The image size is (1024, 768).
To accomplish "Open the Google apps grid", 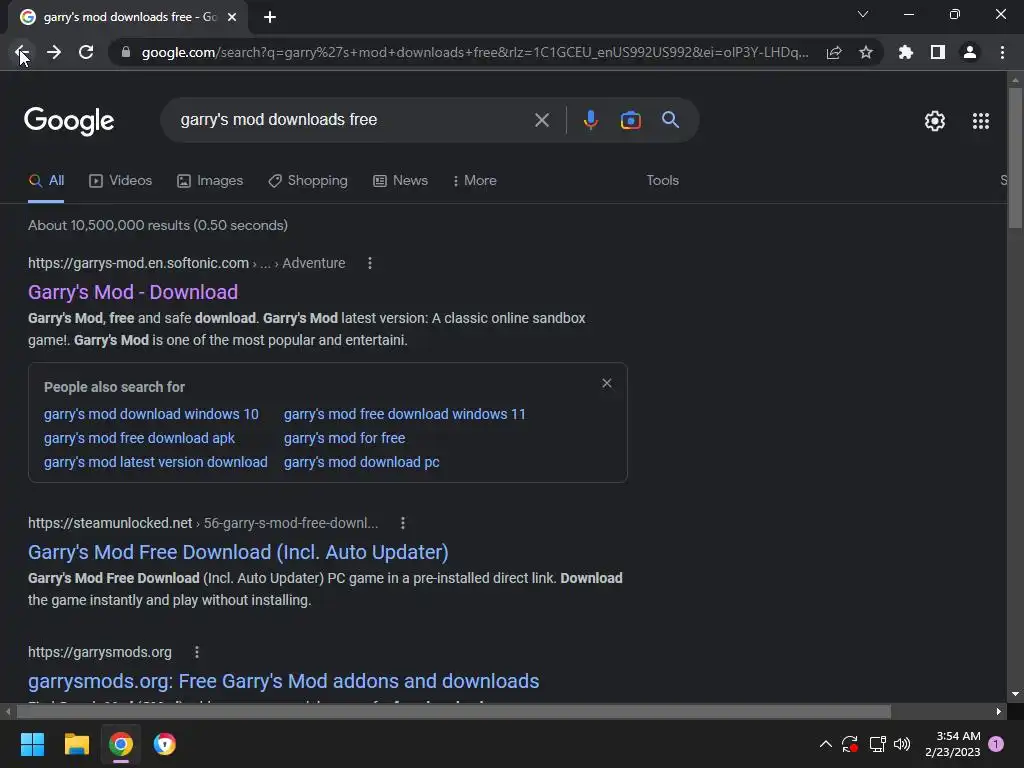I will point(980,121).
